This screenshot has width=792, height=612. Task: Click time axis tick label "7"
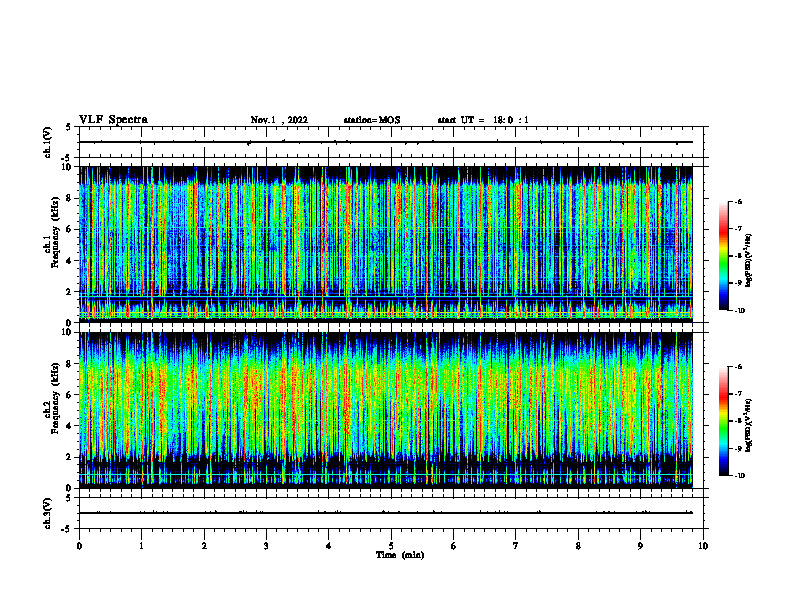[x=516, y=546]
